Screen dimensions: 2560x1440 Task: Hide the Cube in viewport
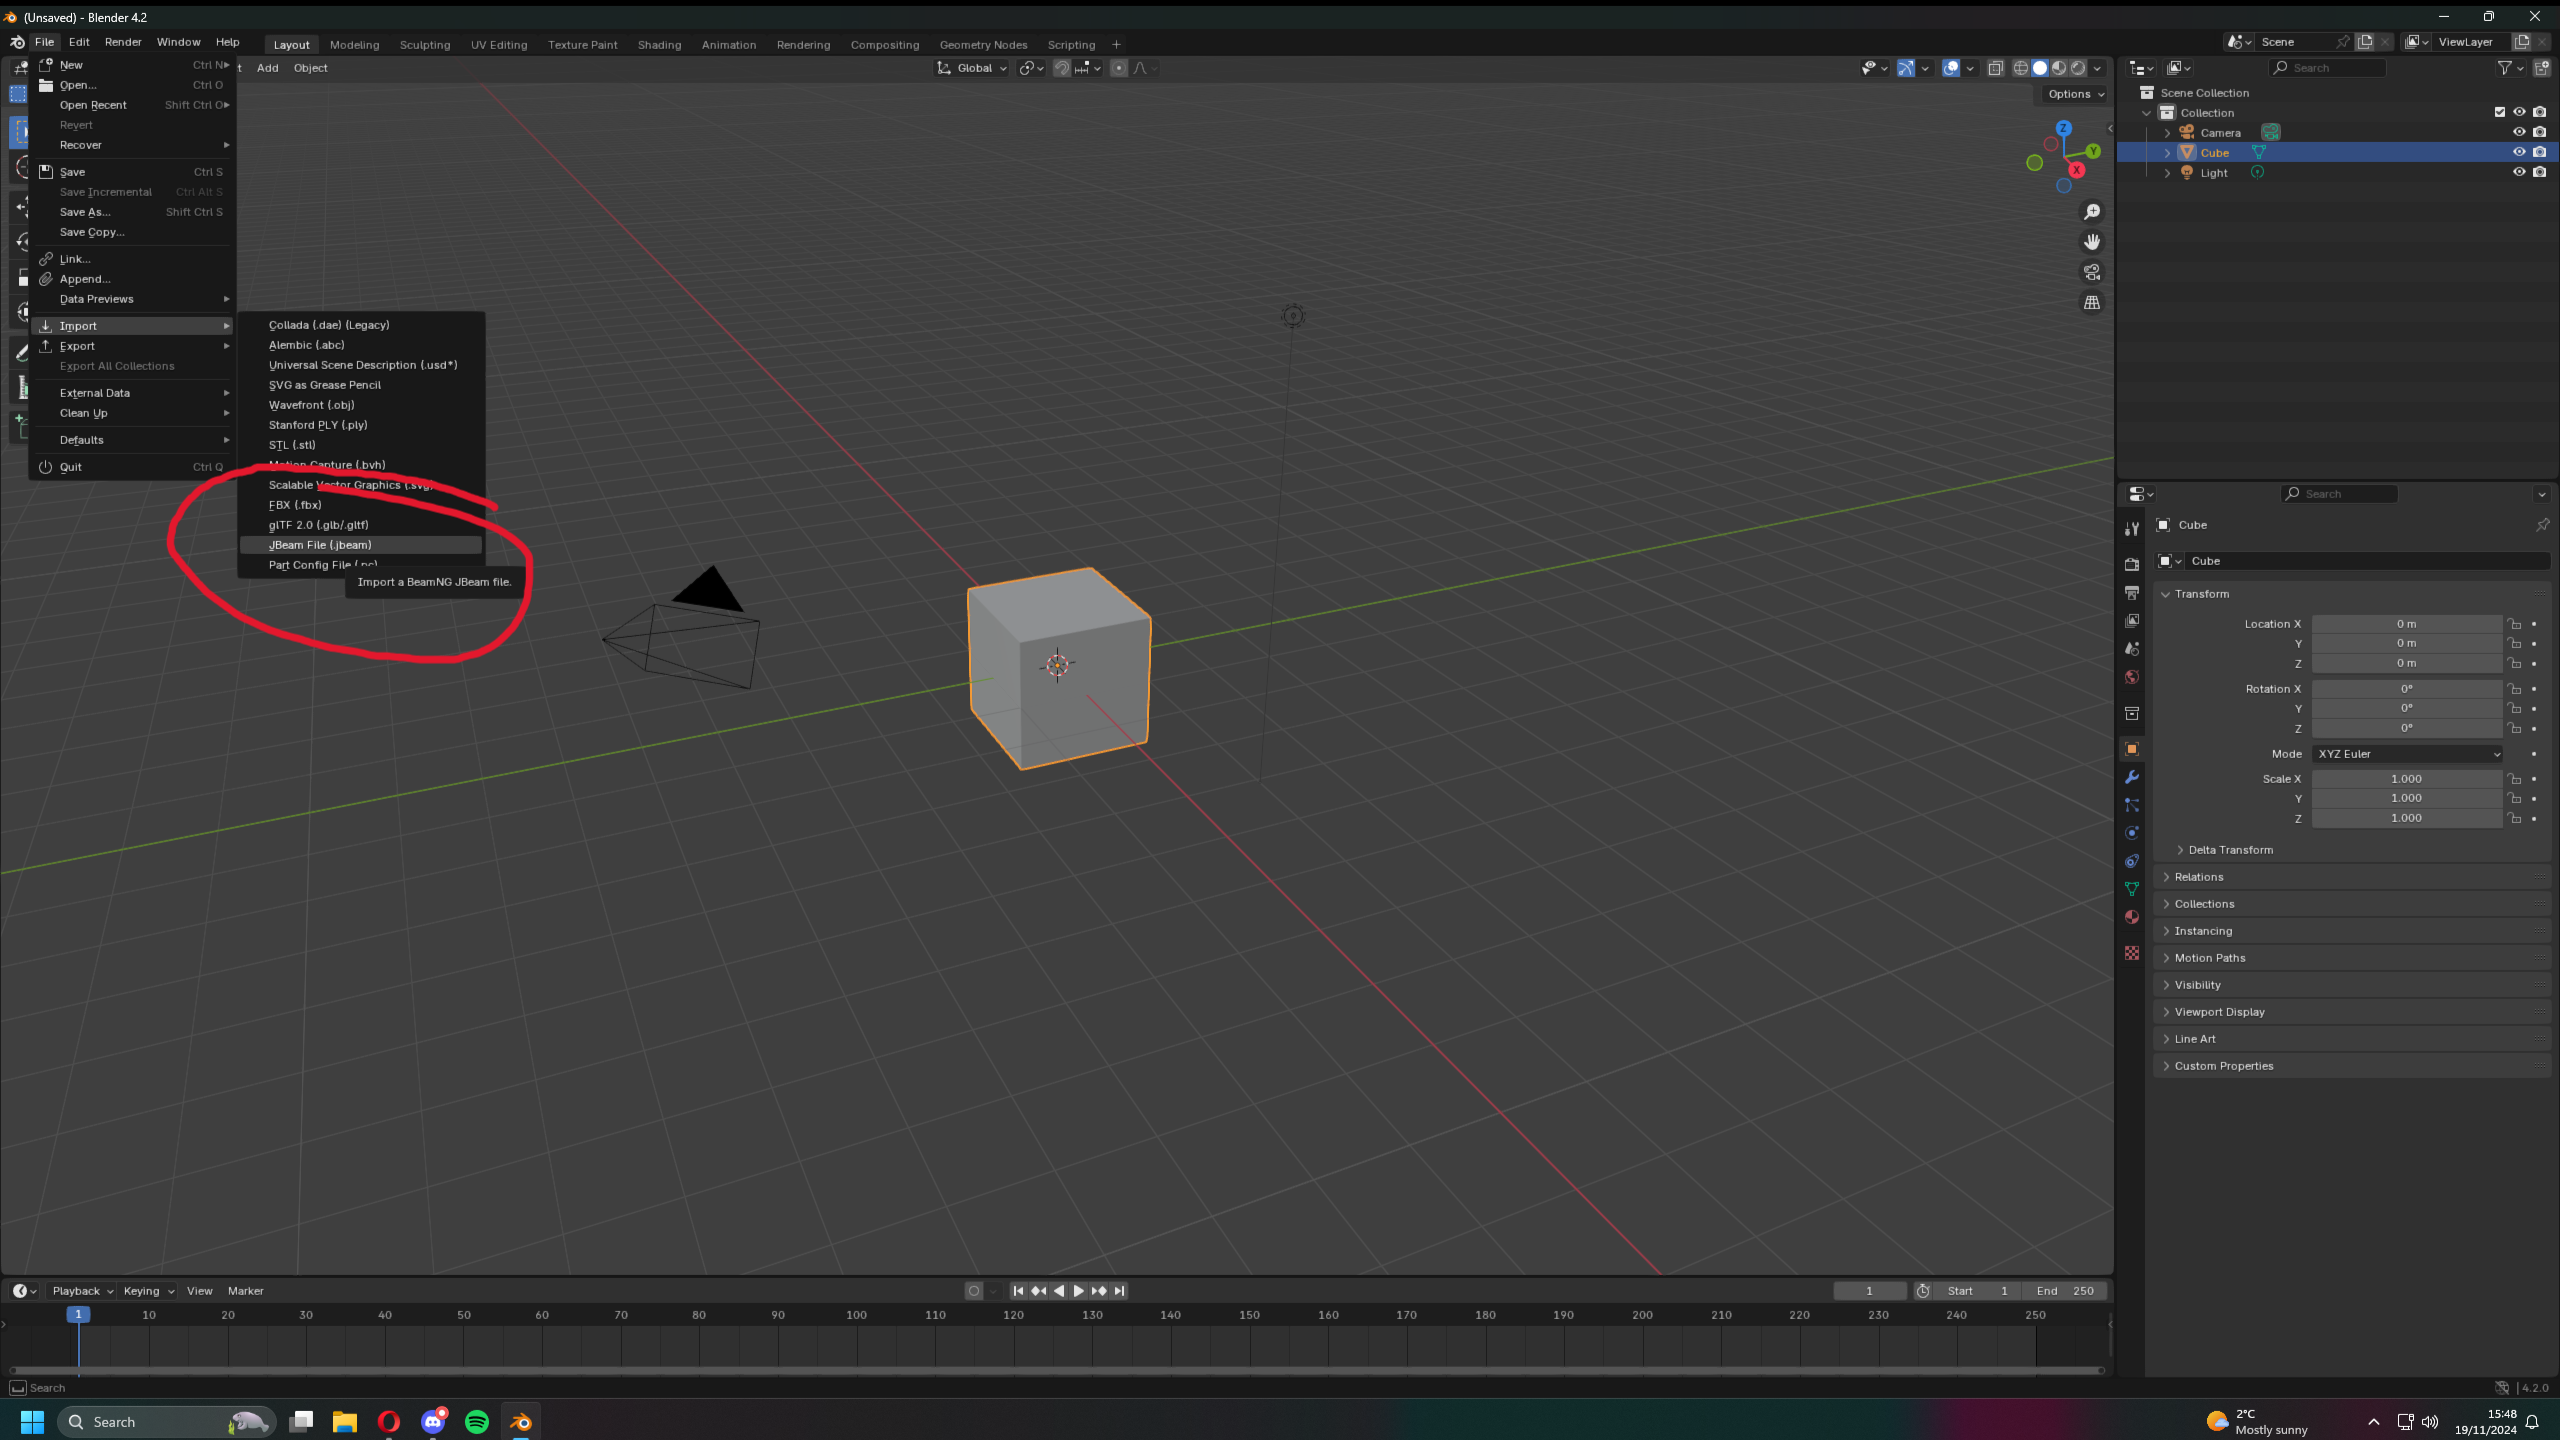2519,152
